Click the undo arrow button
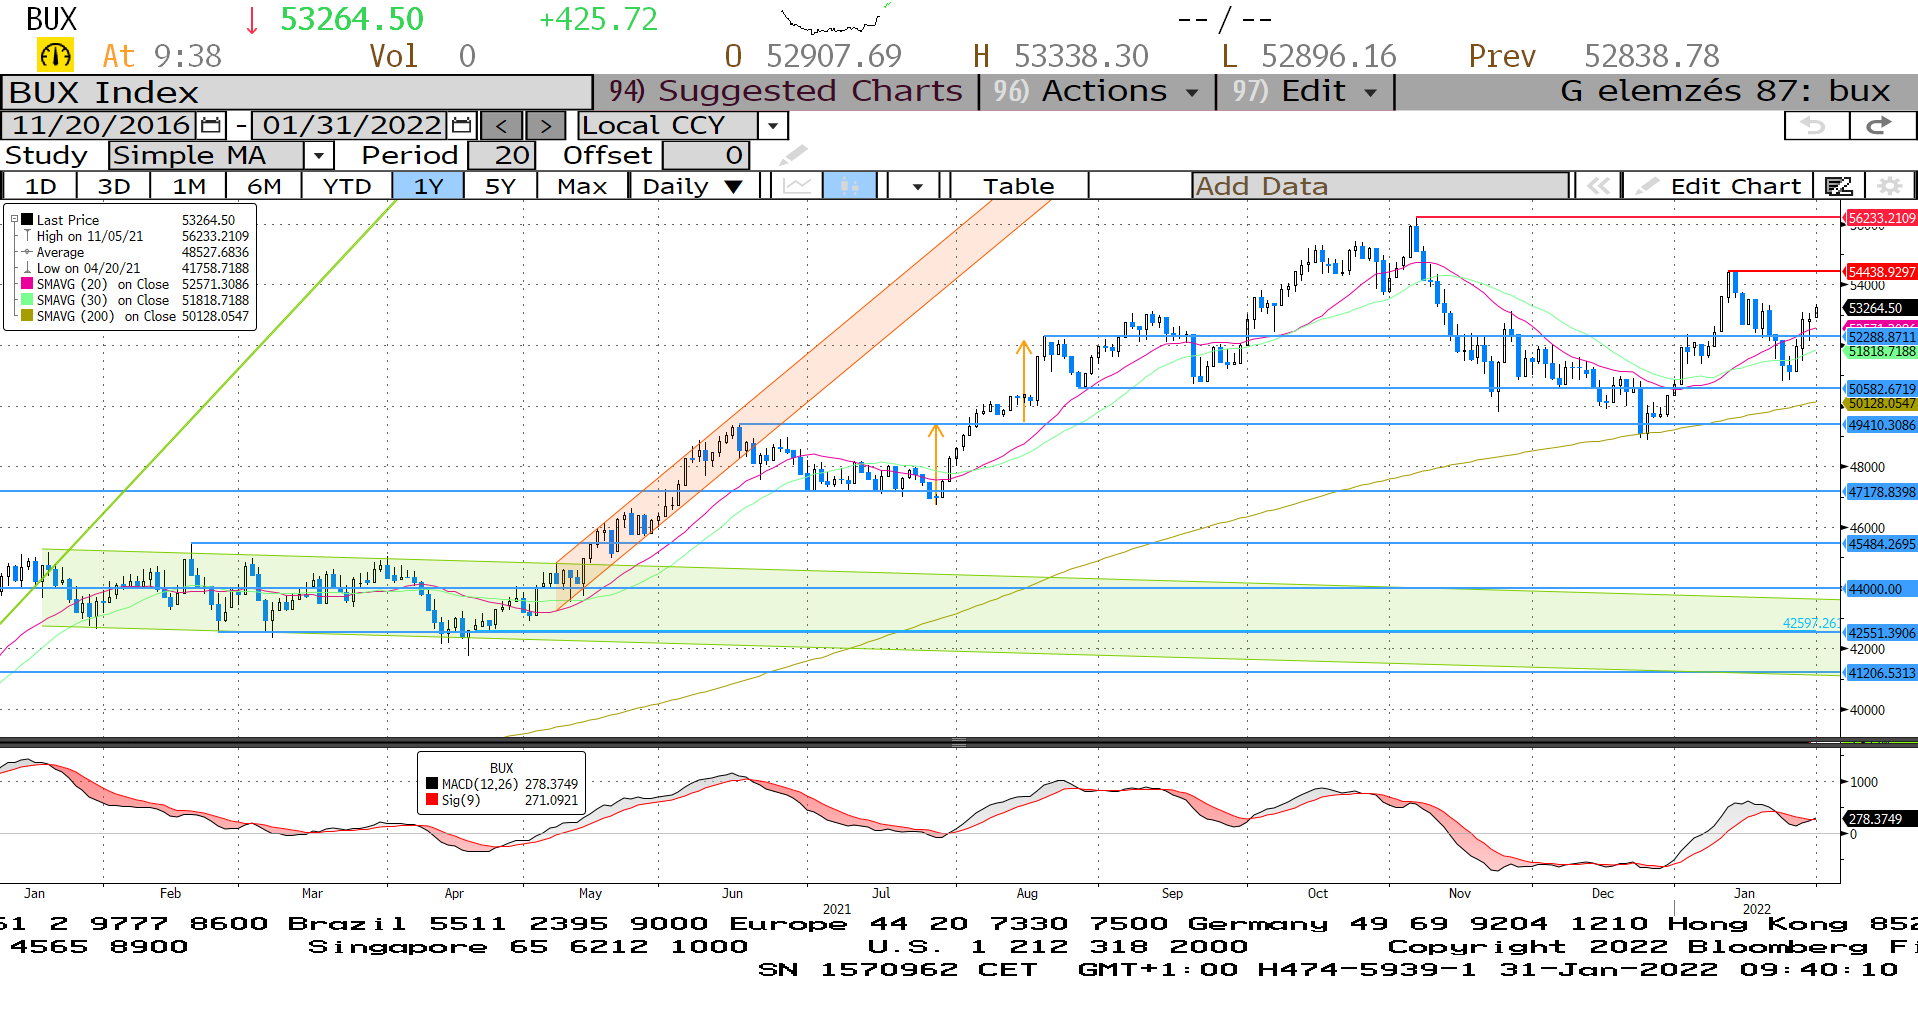Screen dimensions: 1918x1025 (x=1816, y=125)
